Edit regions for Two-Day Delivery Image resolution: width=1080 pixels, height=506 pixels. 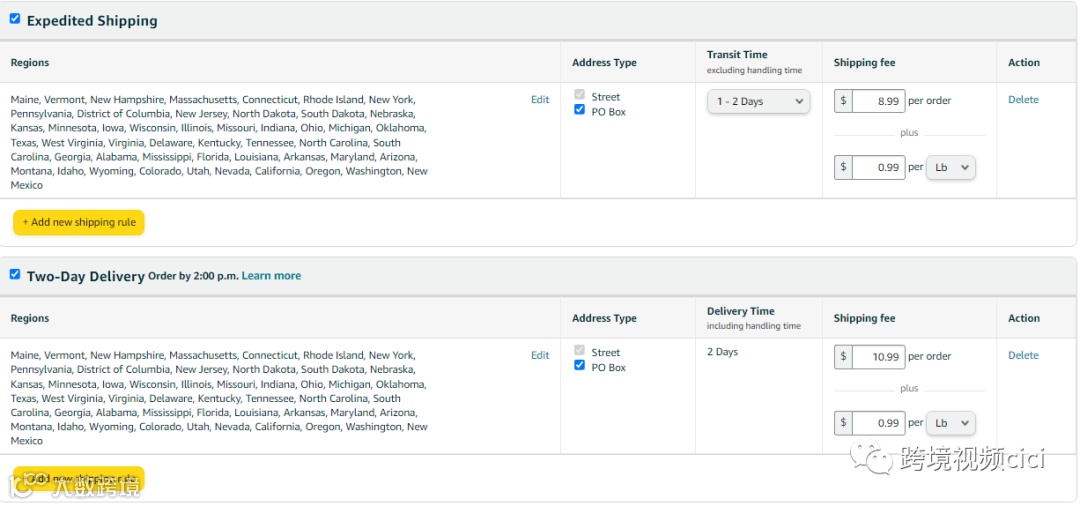pyautogui.click(x=540, y=355)
